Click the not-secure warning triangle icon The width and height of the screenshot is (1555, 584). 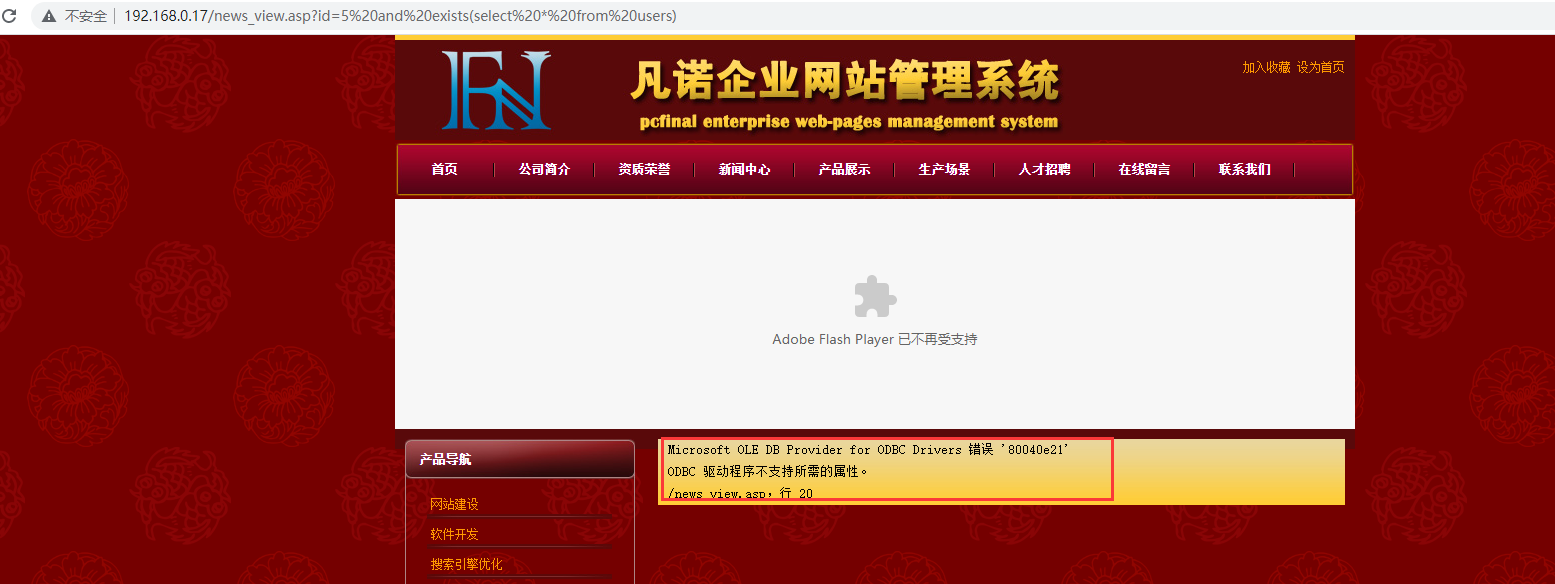pyautogui.click(x=48, y=16)
